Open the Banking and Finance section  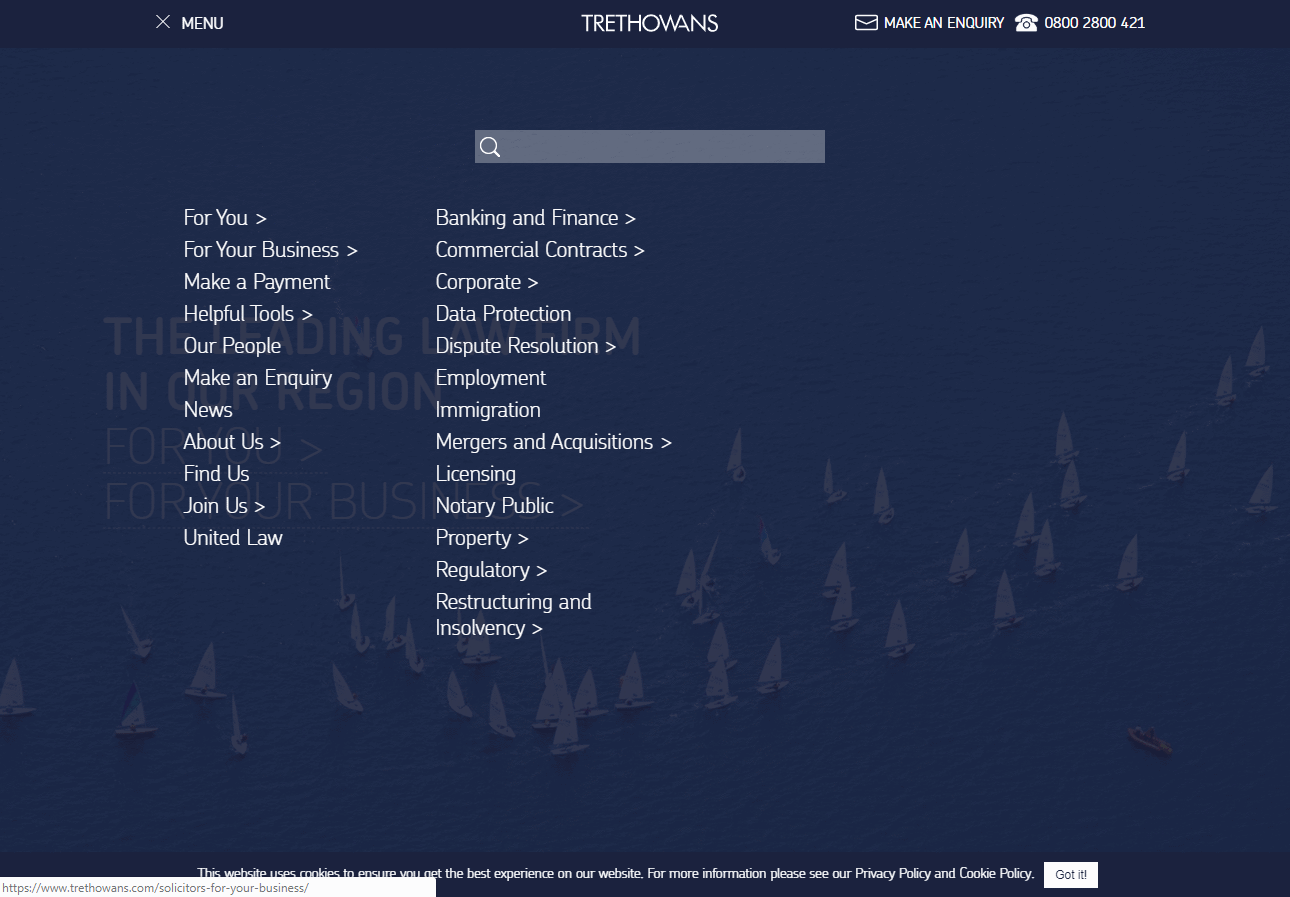click(535, 218)
